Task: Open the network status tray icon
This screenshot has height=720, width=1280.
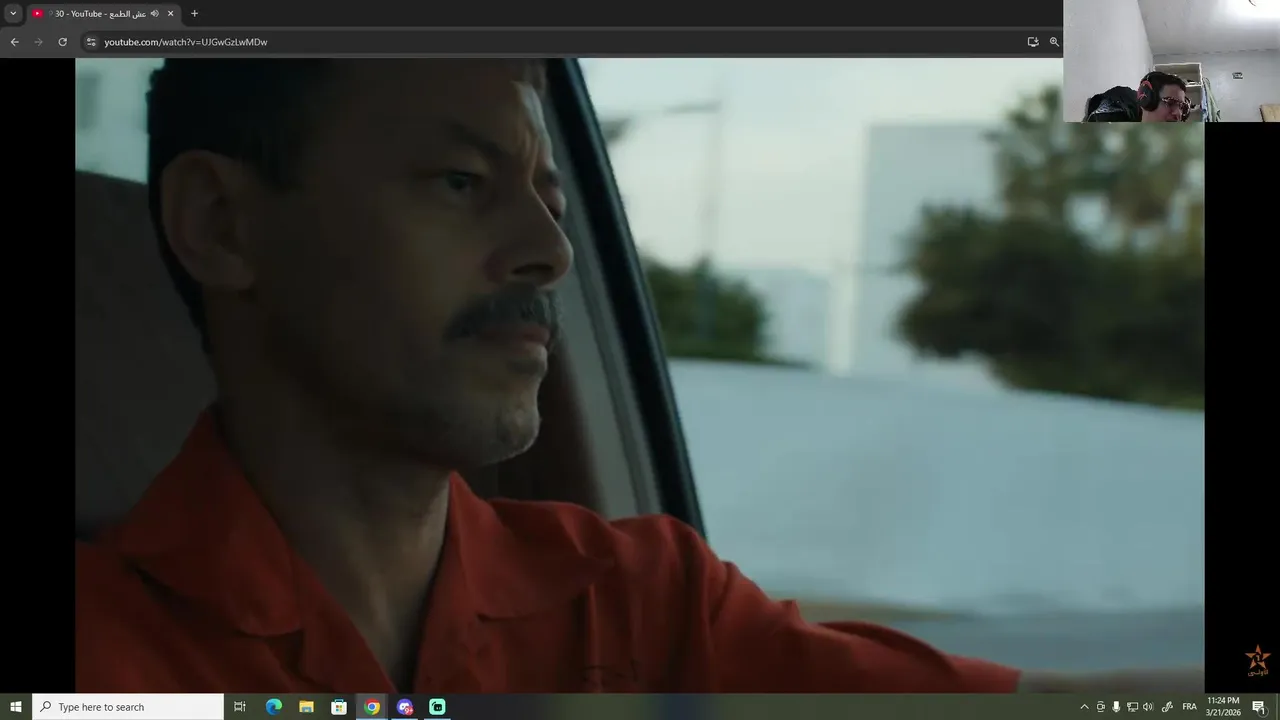Action: (x=1132, y=707)
